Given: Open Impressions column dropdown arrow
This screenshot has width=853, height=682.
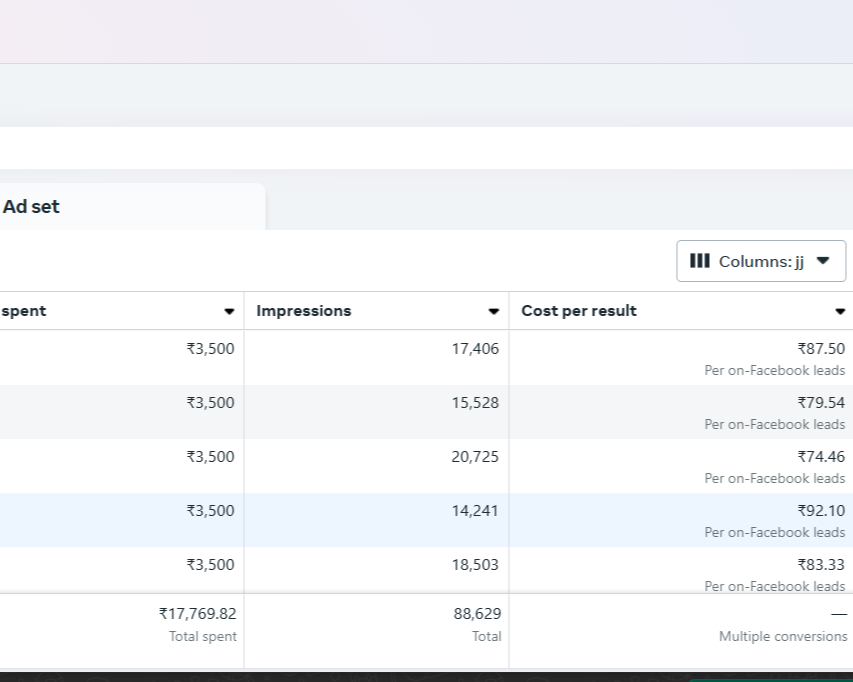Looking at the screenshot, I should pos(493,311).
